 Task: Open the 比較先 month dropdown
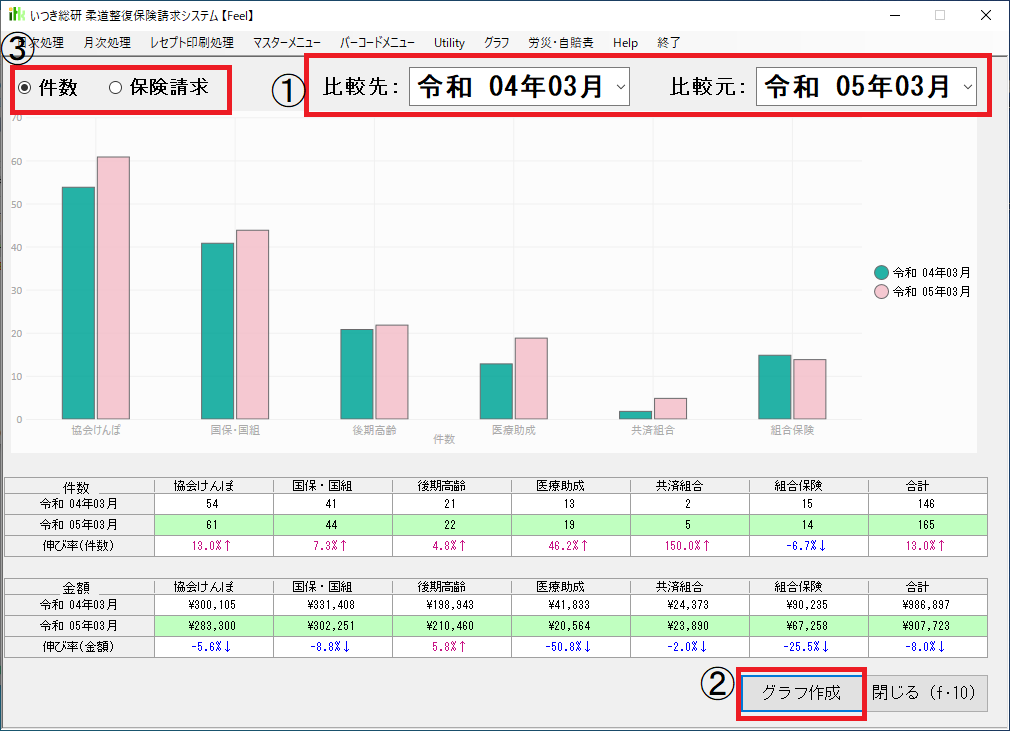click(x=620, y=87)
